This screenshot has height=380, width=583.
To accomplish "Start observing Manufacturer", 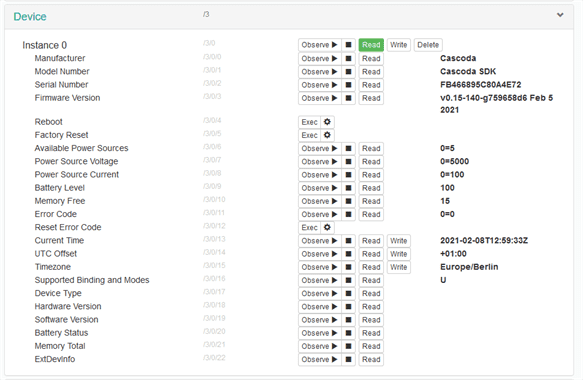I will point(319,59).
